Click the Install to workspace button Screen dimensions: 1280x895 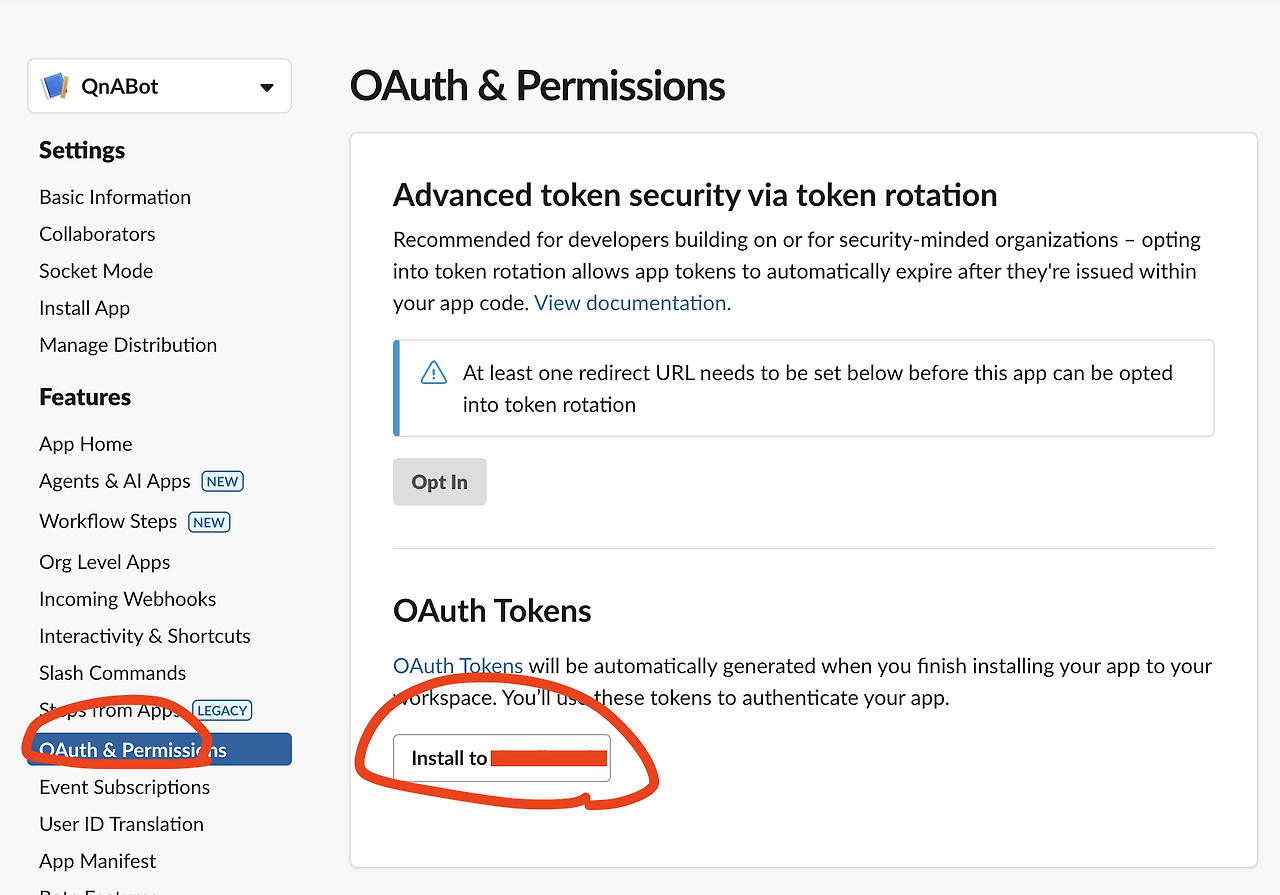pyautogui.click(x=501, y=758)
